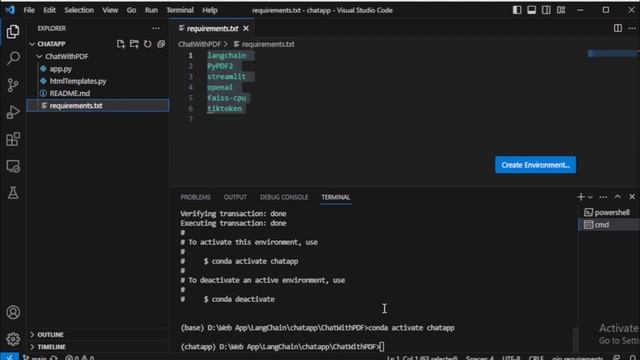Open the Terminal menu
The height and width of the screenshot is (360, 640).
[180, 10]
